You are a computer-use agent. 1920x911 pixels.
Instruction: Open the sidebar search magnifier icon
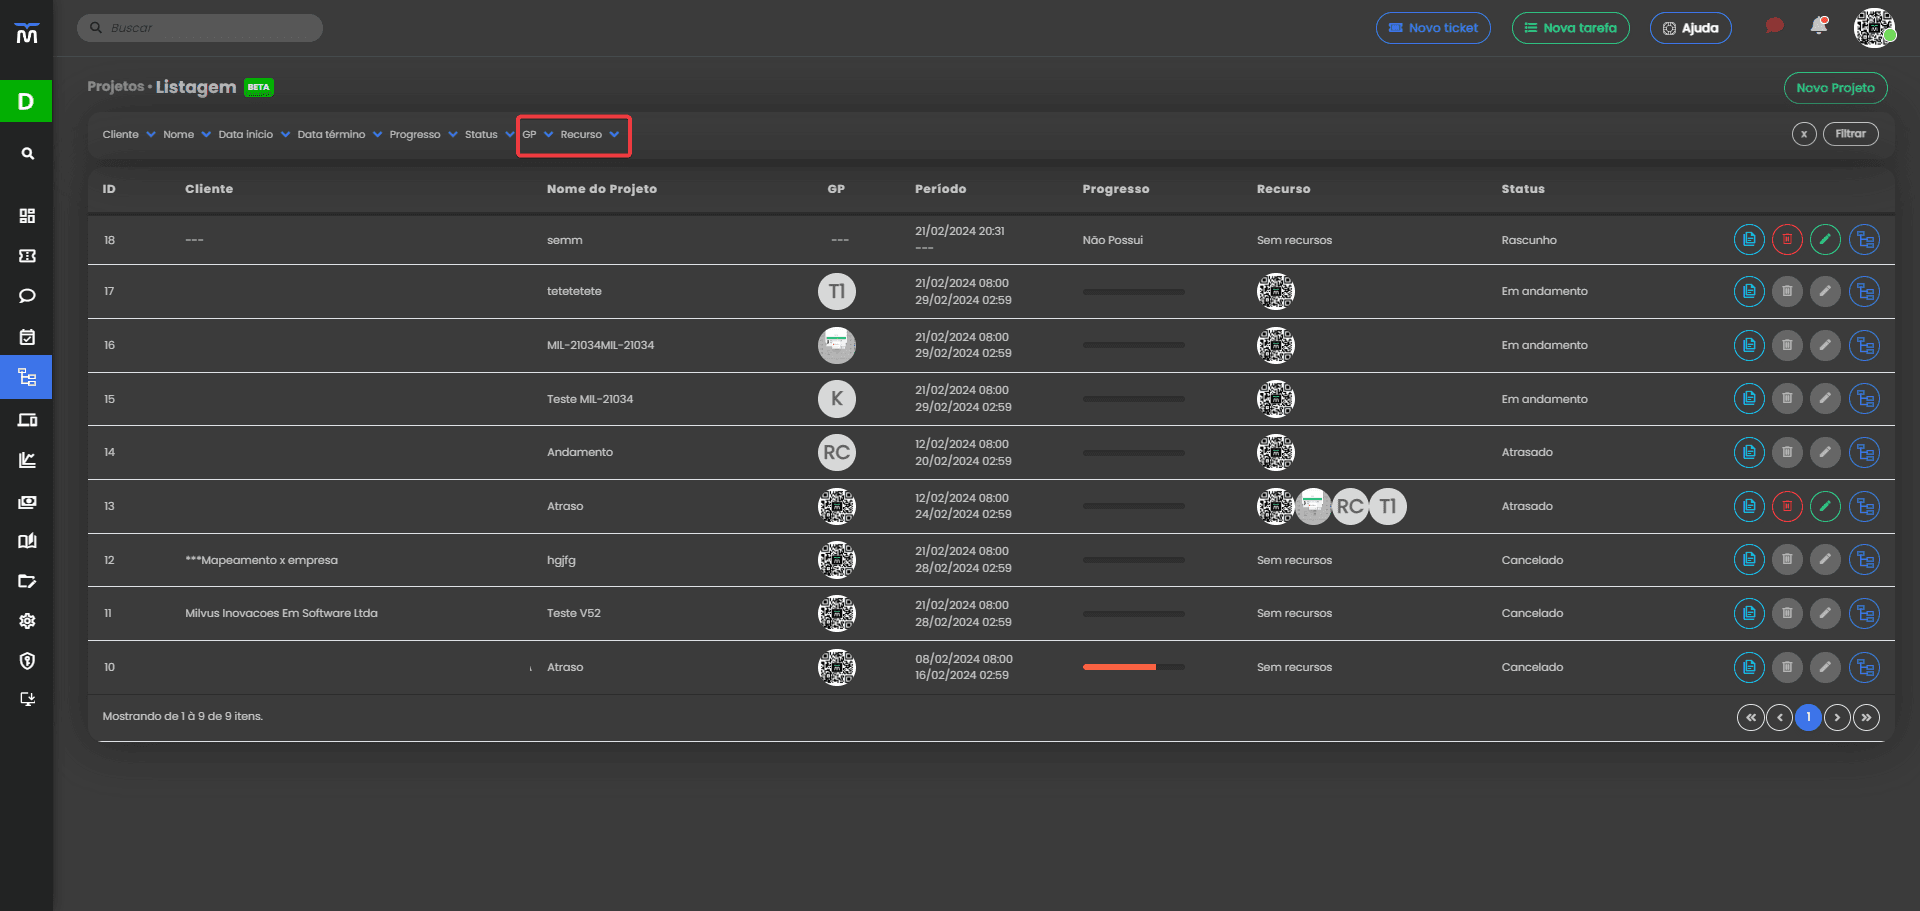pyautogui.click(x=28, y=154)
